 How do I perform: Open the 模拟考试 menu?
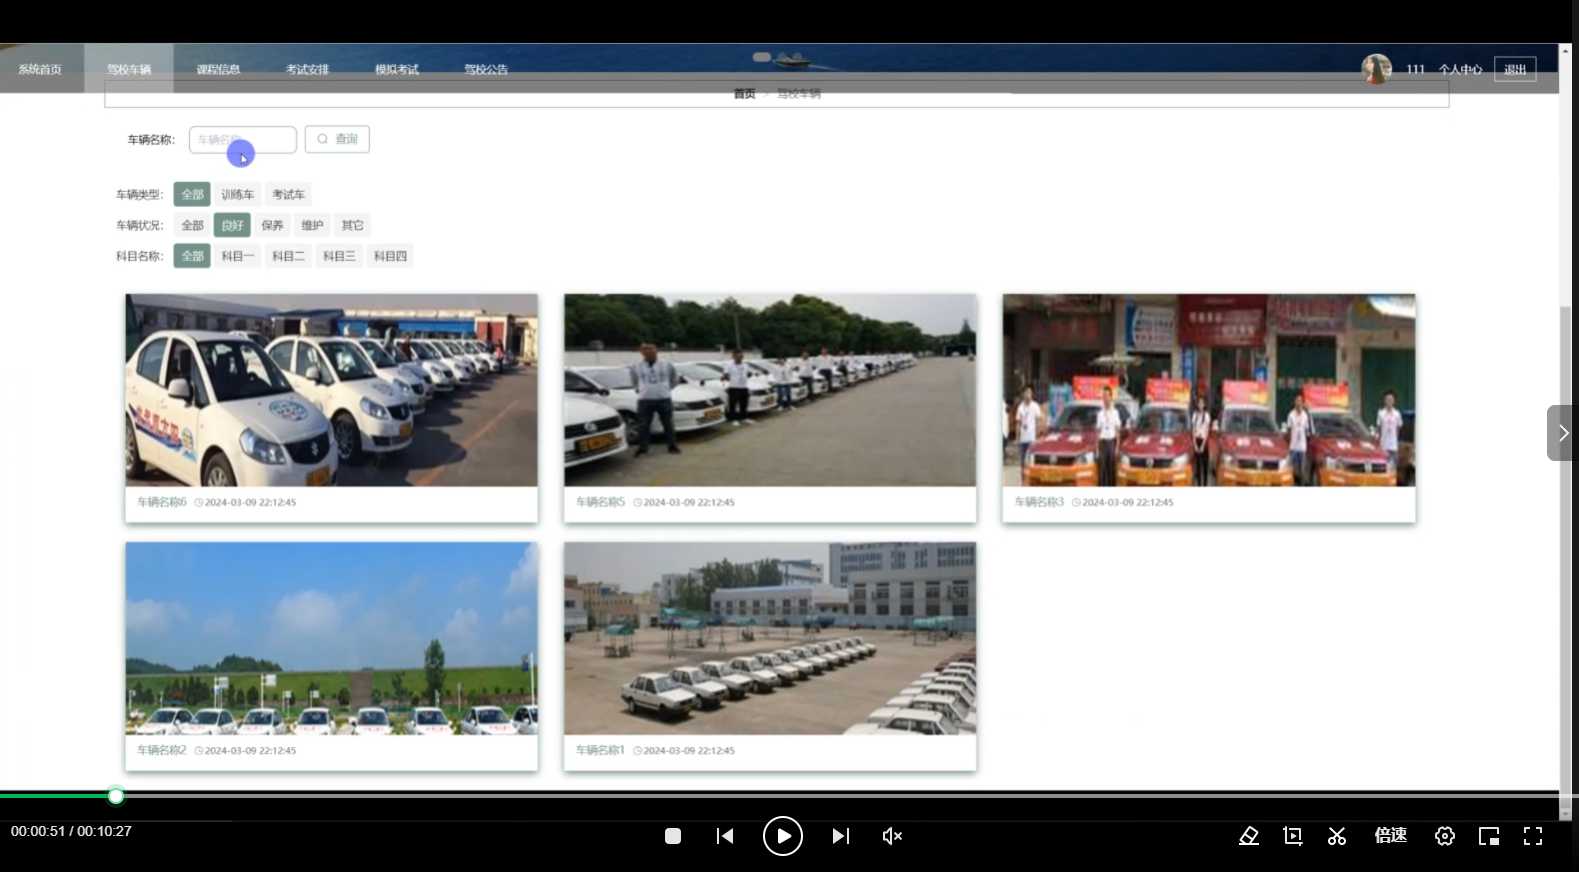[x=397, y=69]
